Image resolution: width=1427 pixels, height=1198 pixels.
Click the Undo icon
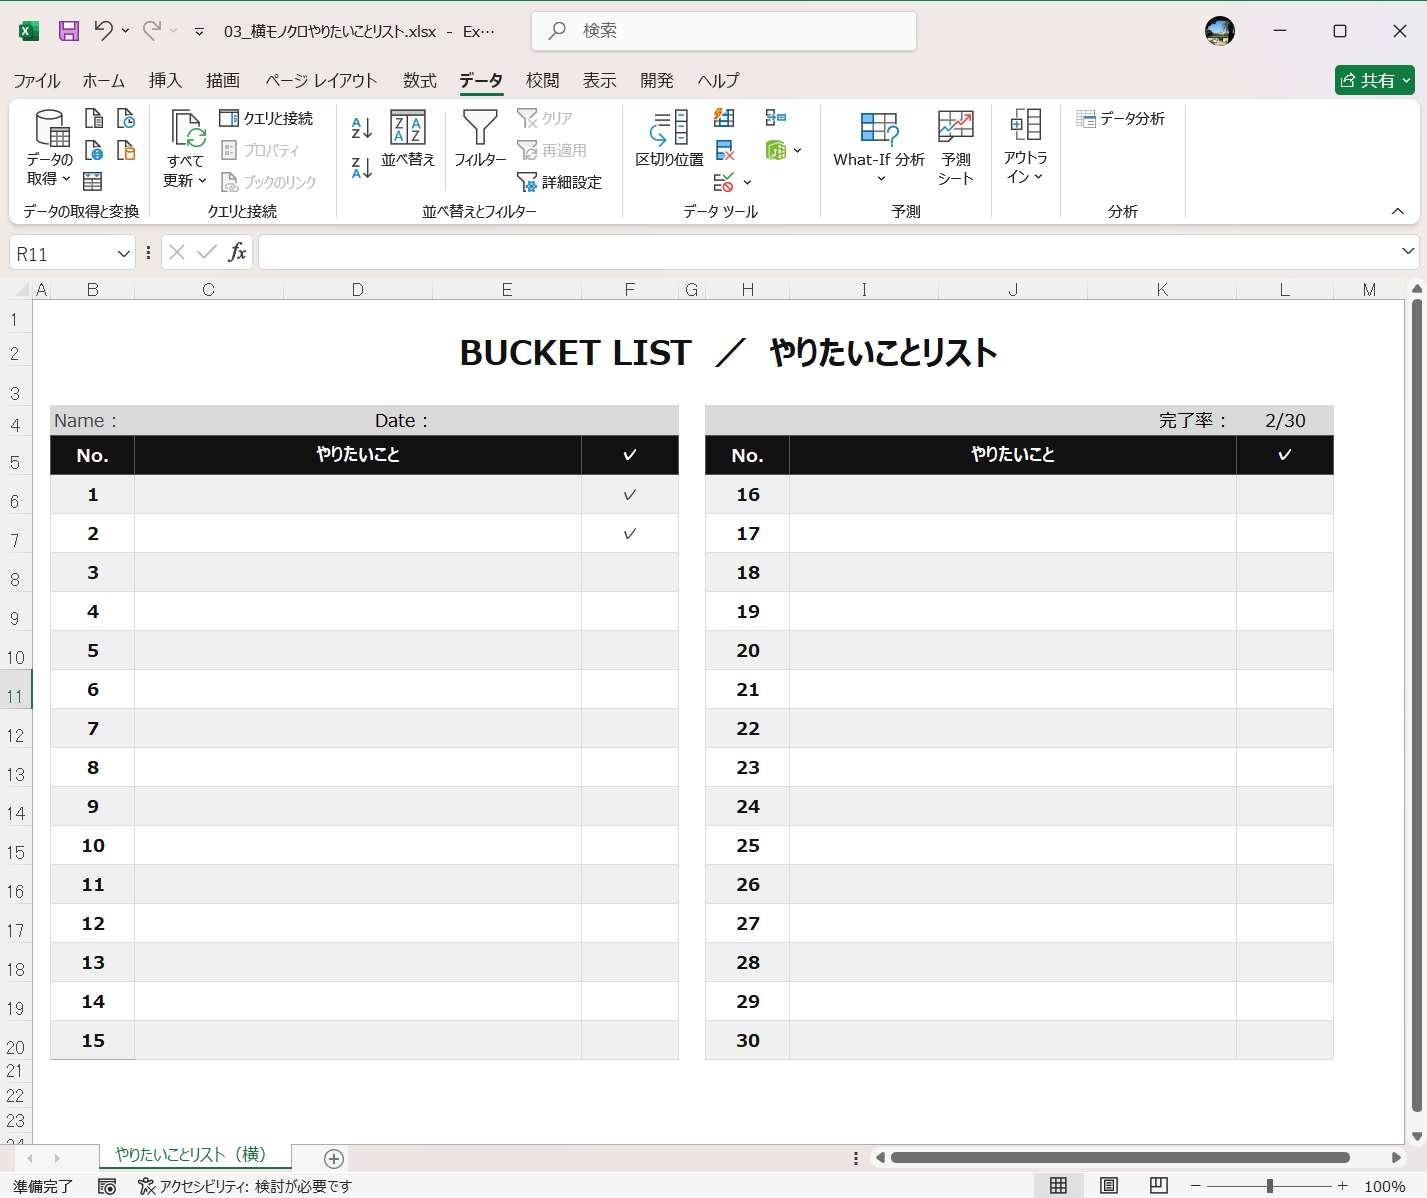(x=104, y=31)
